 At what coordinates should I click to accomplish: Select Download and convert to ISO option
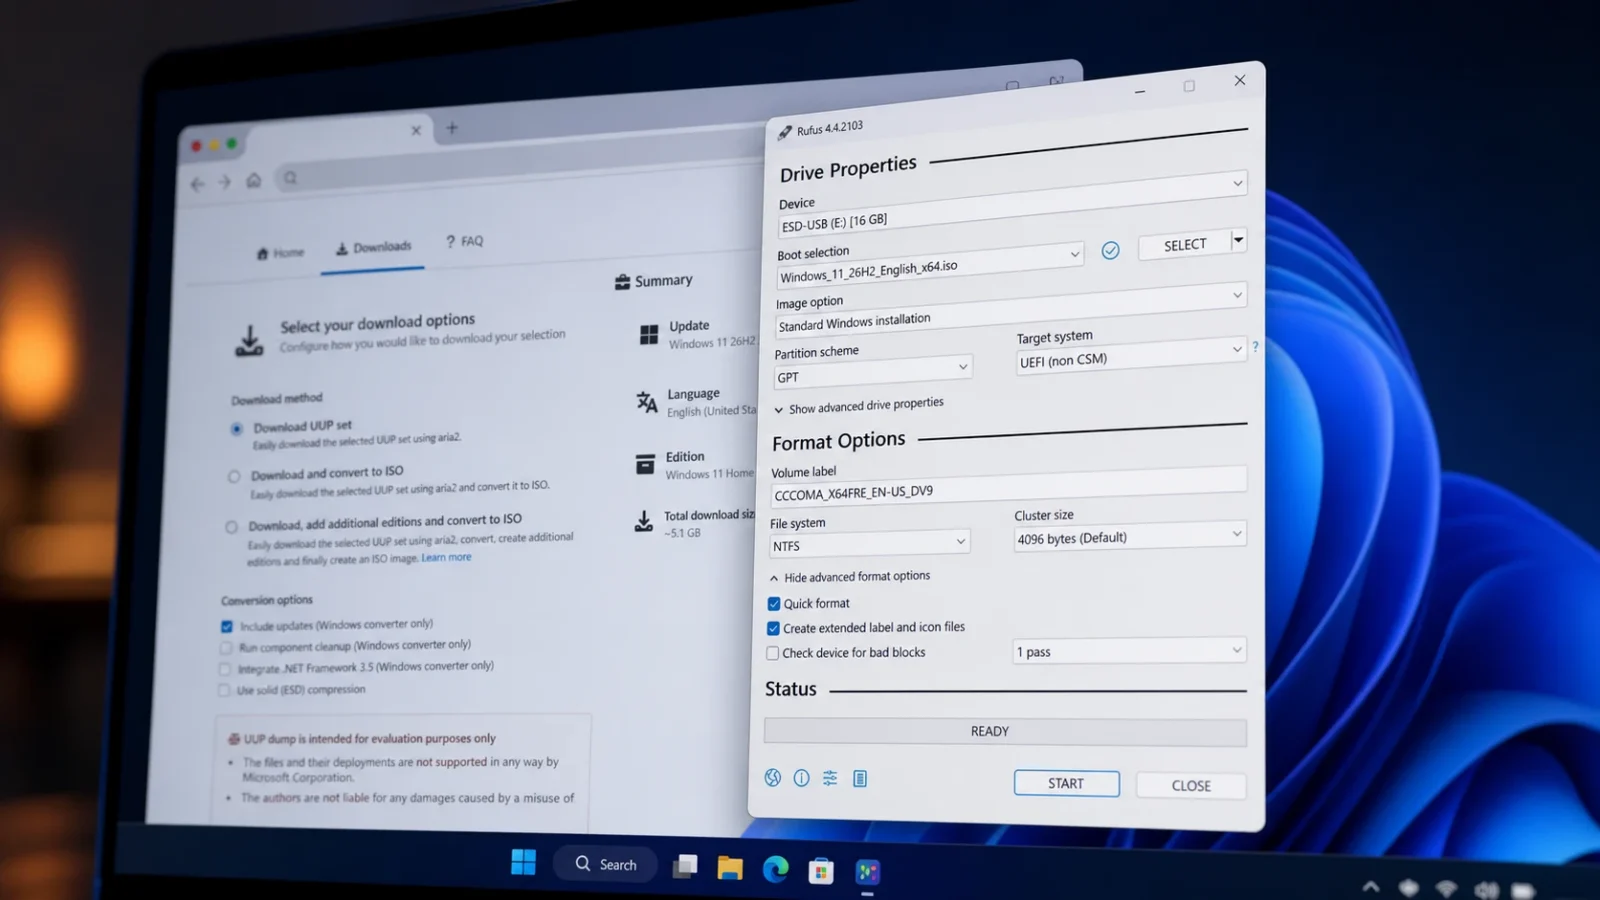[x=234, y=477]
